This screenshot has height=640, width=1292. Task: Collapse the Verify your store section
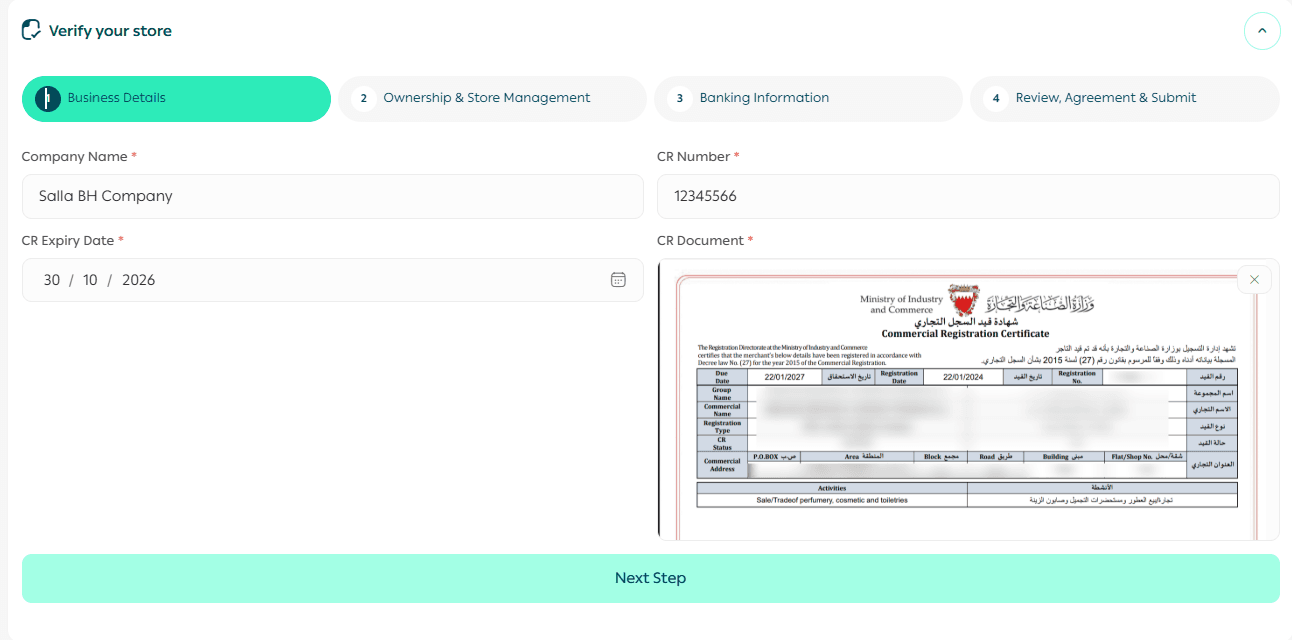pyautogui.click(x=1262, y=31)
